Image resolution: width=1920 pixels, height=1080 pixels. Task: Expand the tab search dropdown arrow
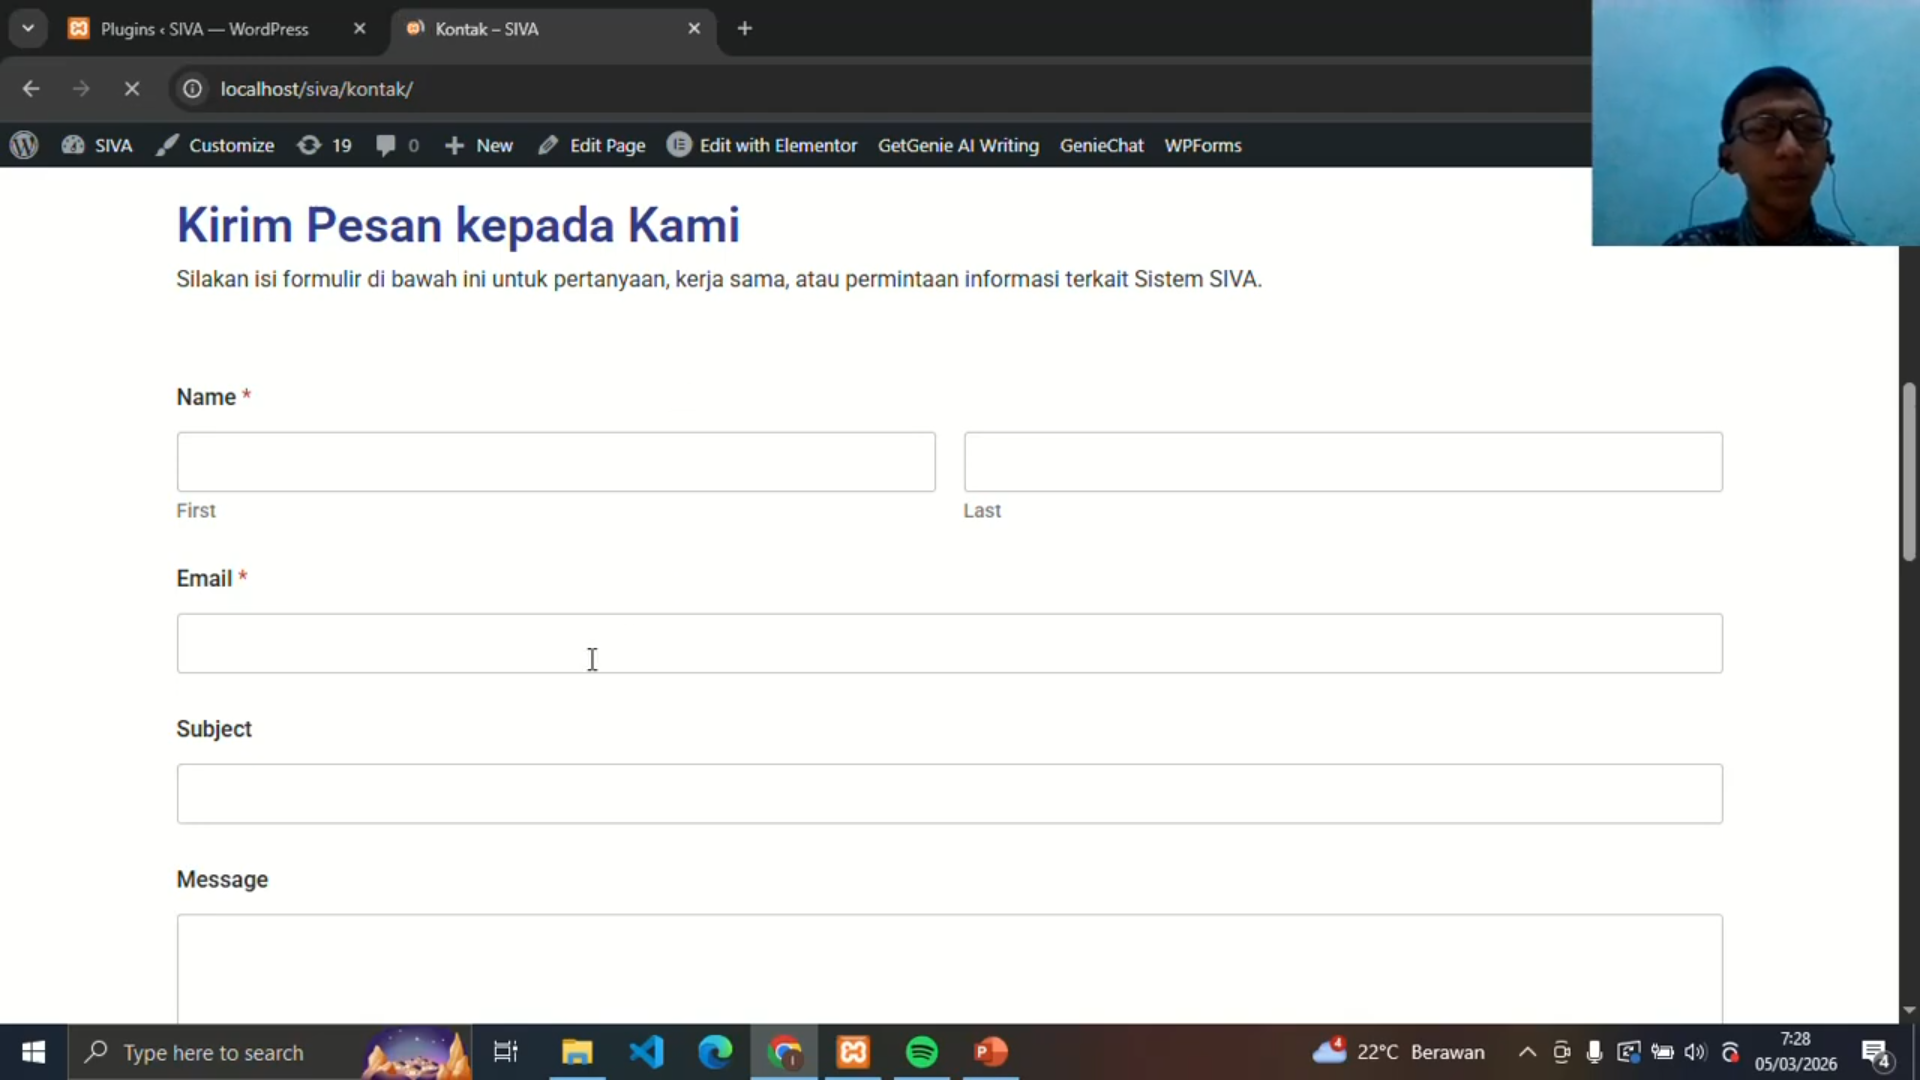28,28
